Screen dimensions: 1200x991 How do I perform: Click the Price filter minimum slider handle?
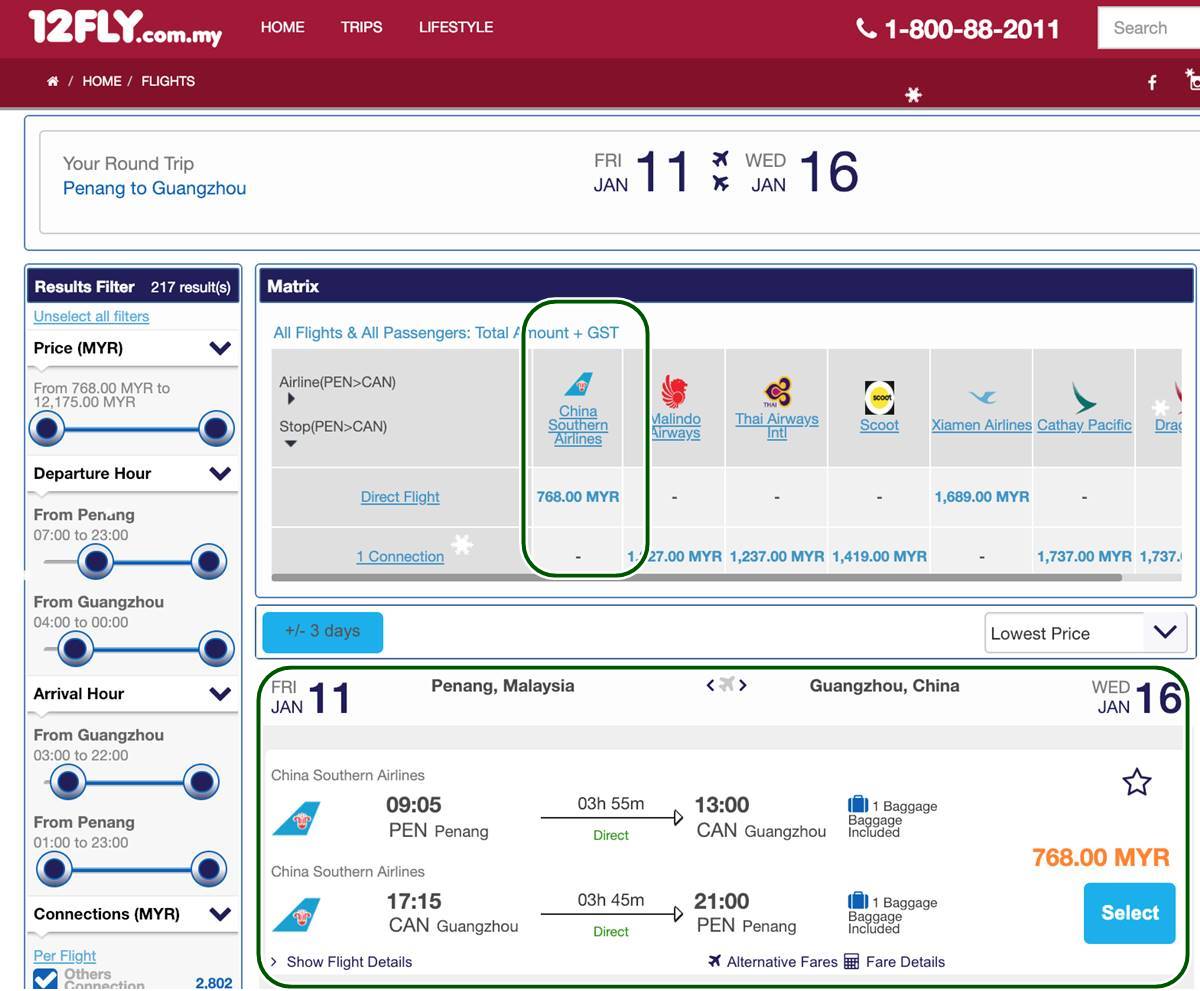coord(46,429)
